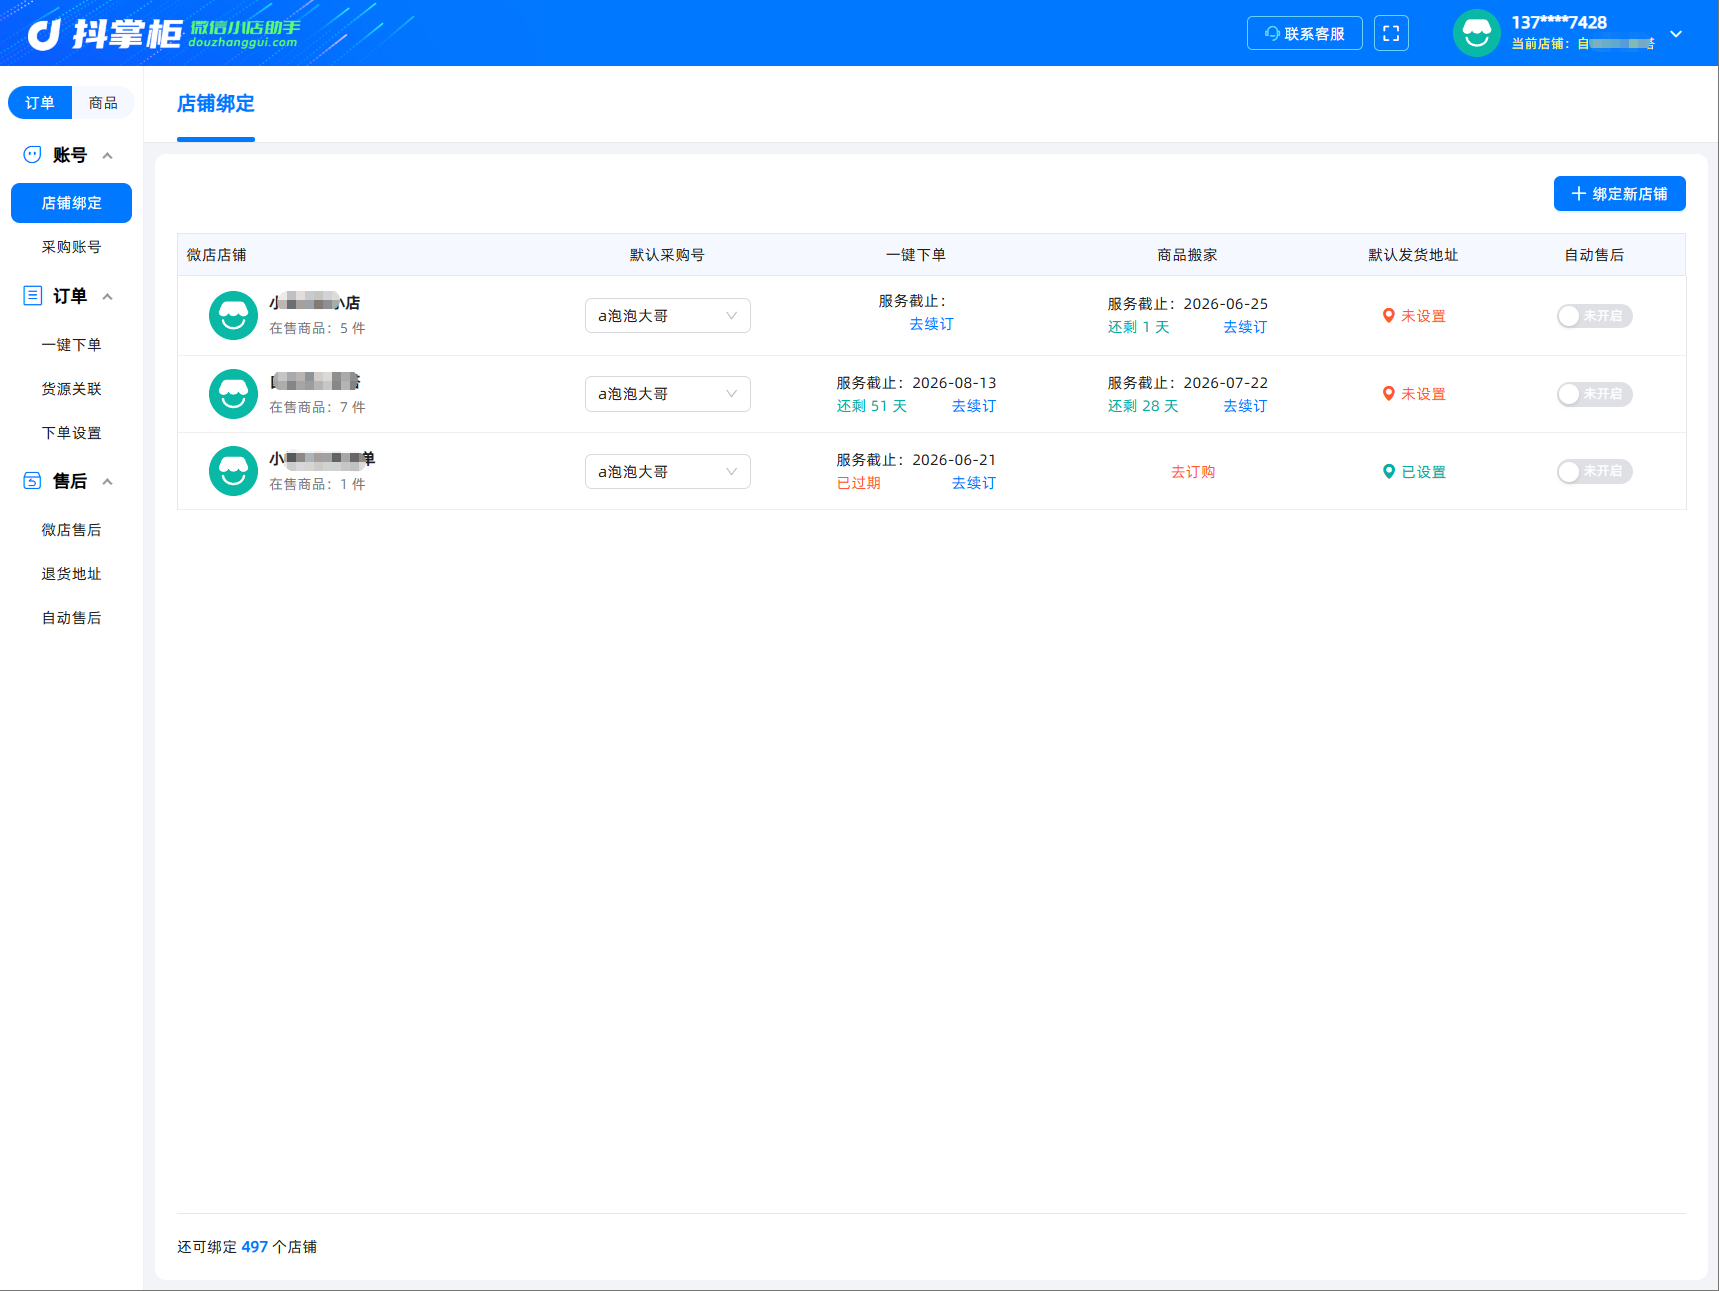The height and width of the screenshot is (1291, 1719).
Task: Enable 自动售后 toggle for 7 件 shop
Action: (1594, 394)
